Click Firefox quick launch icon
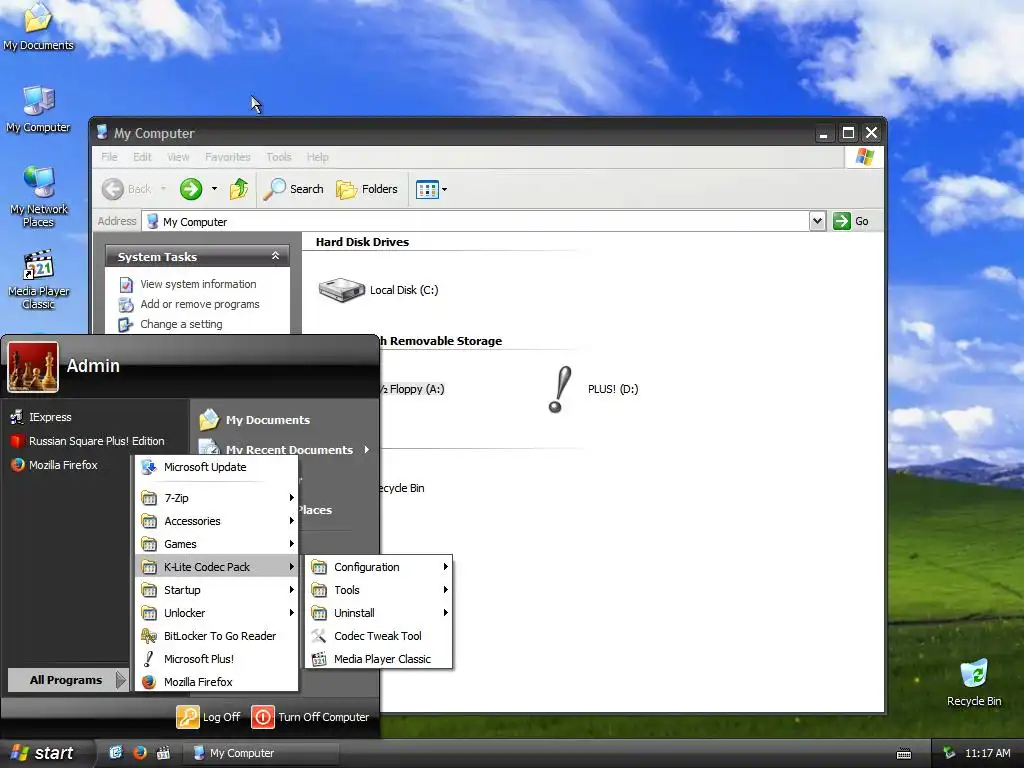This screenshot has height=768, width=1024. tap(139, 753)
